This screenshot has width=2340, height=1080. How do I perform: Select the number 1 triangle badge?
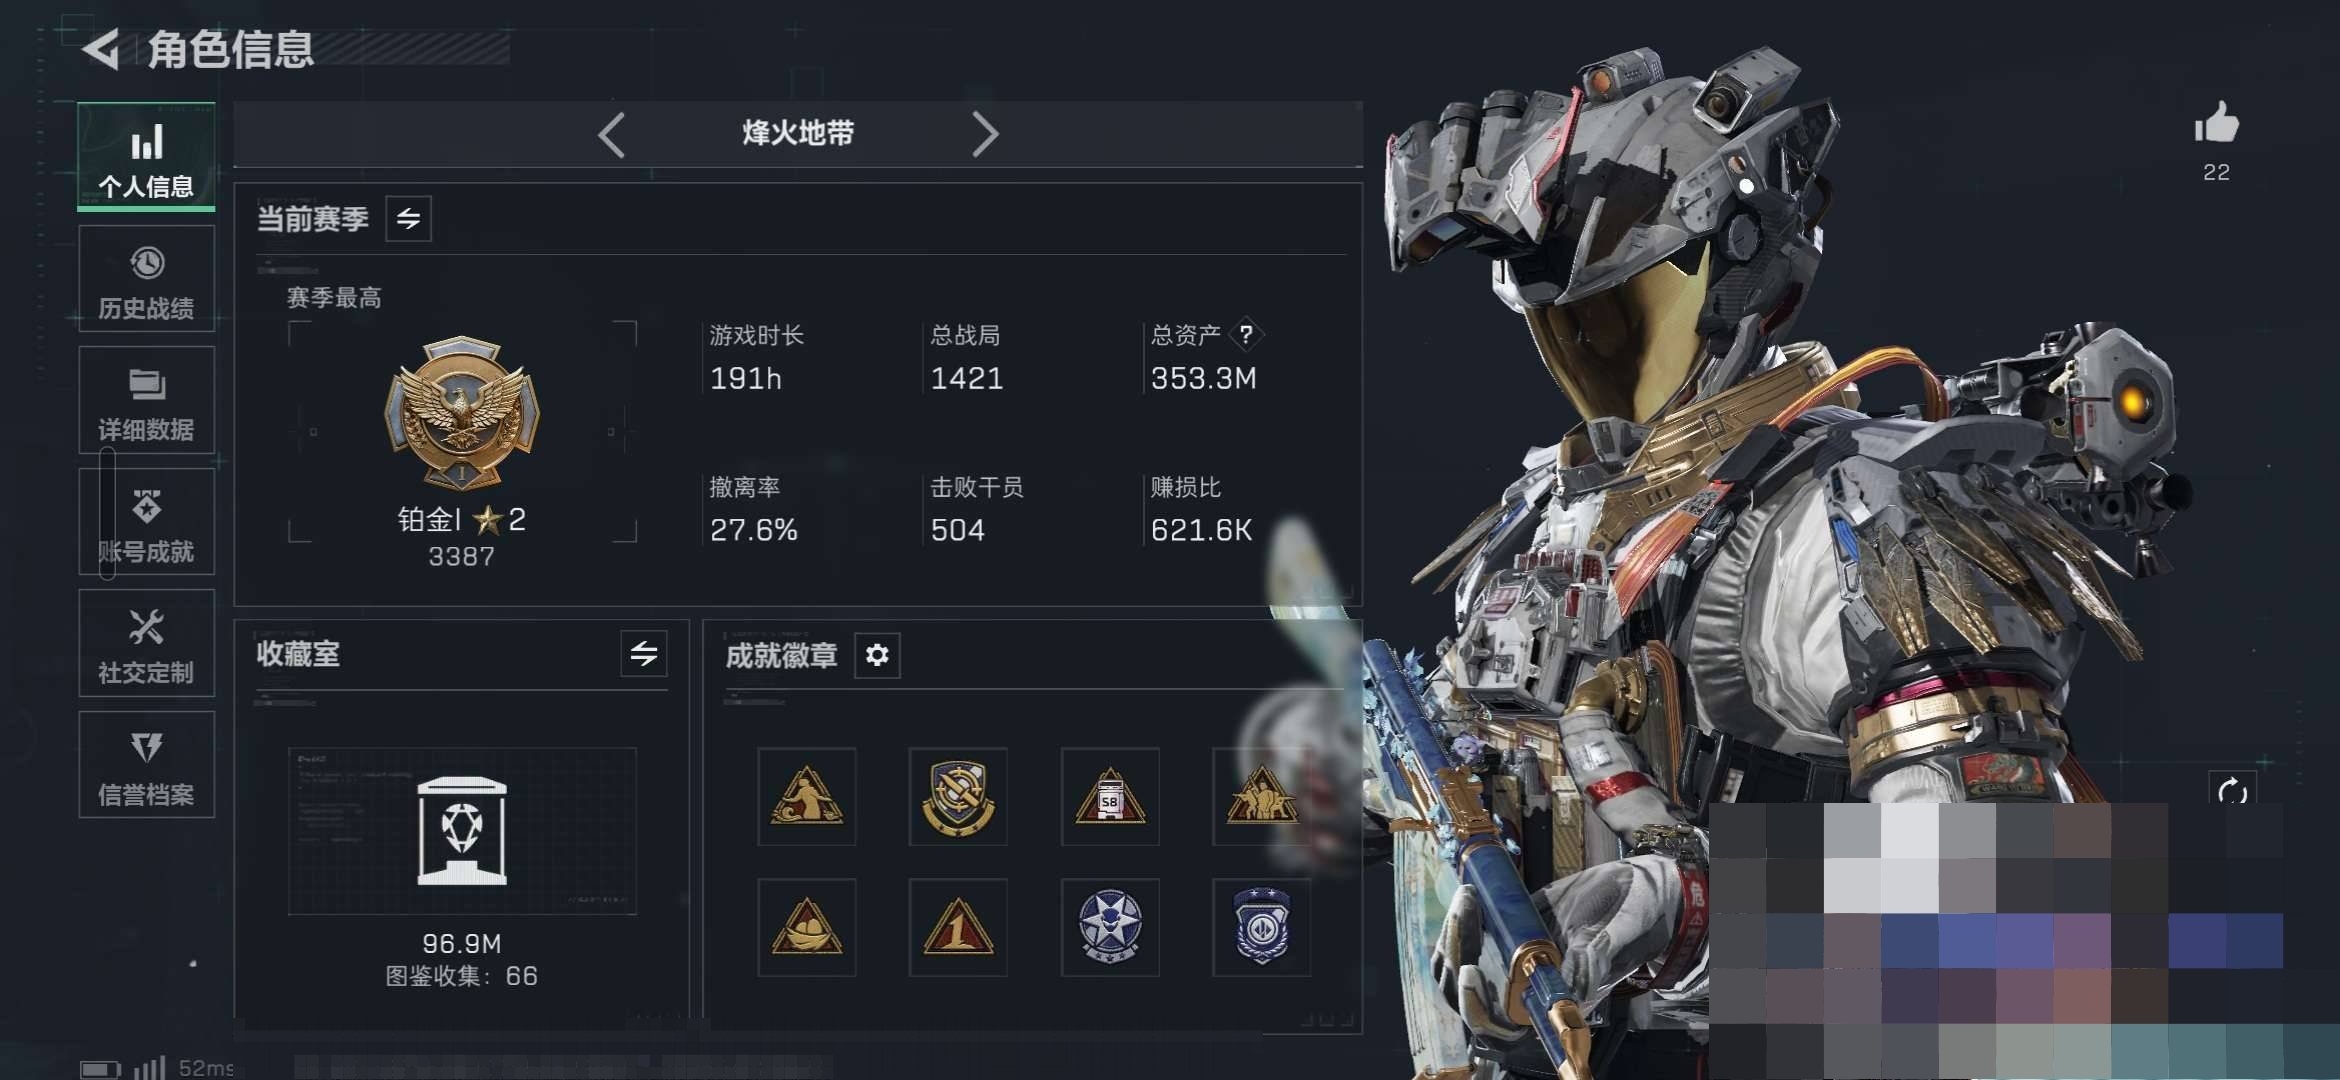[958, 927]
